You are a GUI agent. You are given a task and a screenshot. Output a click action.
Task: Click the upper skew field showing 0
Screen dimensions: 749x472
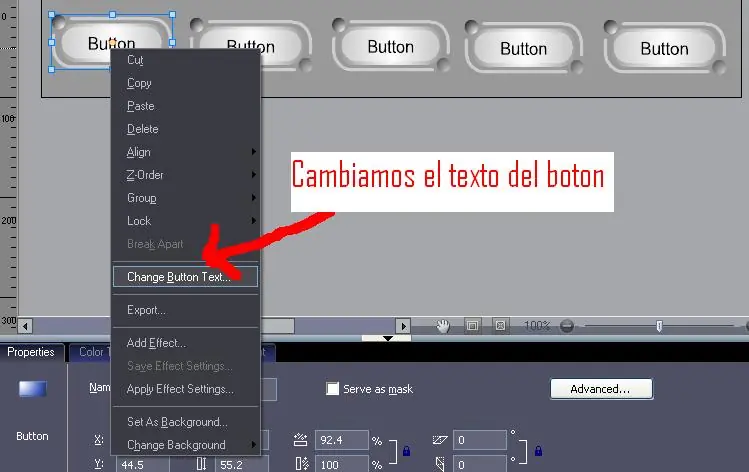click(x=480, y=440)
